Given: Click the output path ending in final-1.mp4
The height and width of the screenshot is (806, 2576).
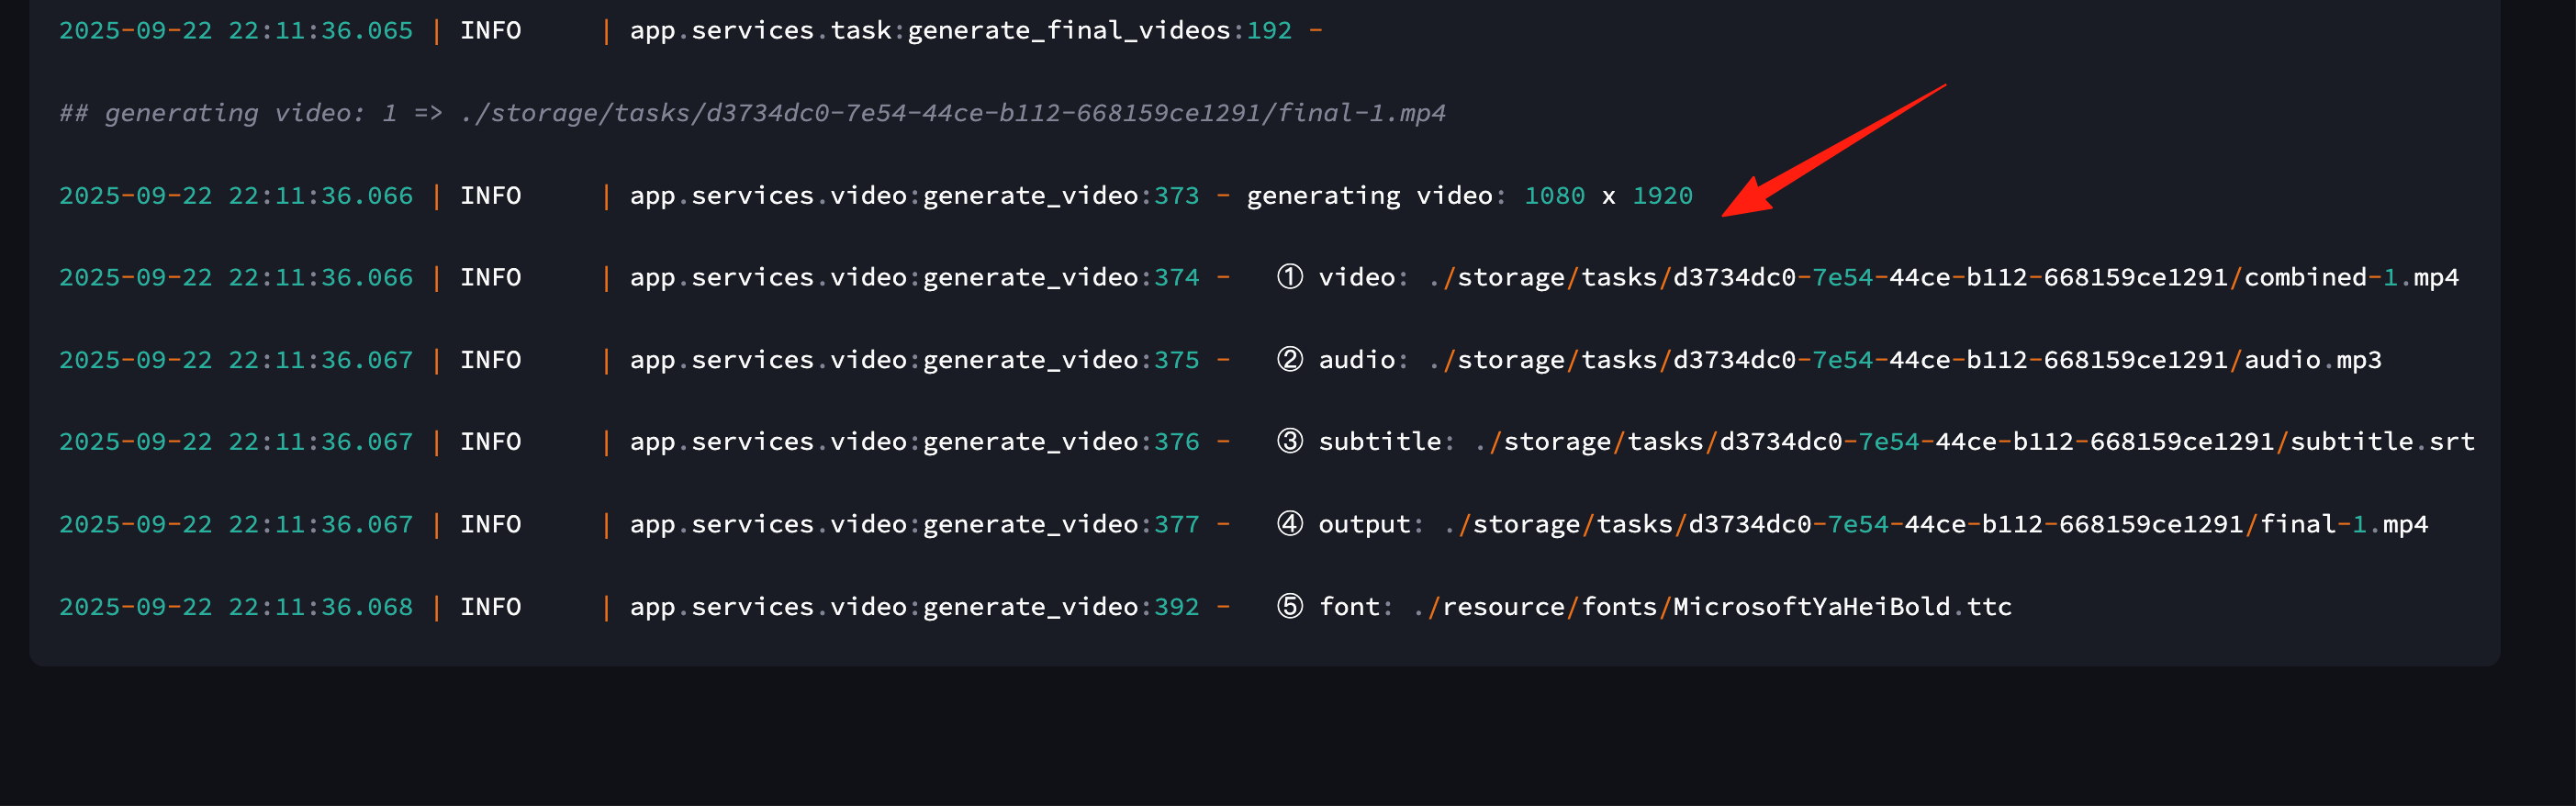Looking at the screenshot, I should [x=1936, y=525].
